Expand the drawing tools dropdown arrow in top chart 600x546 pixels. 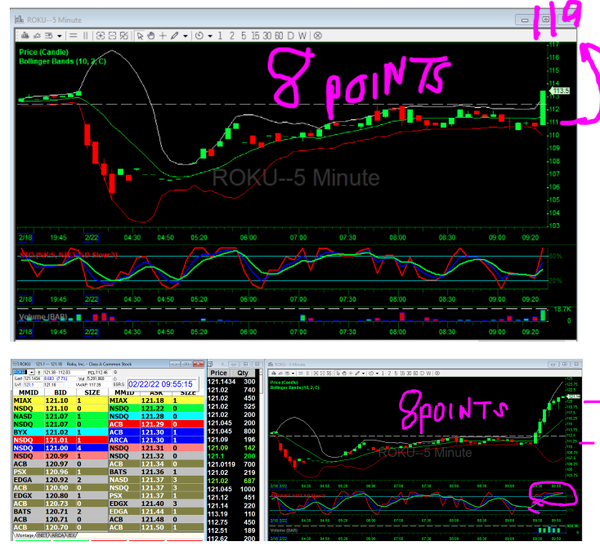pyautogui.click(x=185, y=35)
